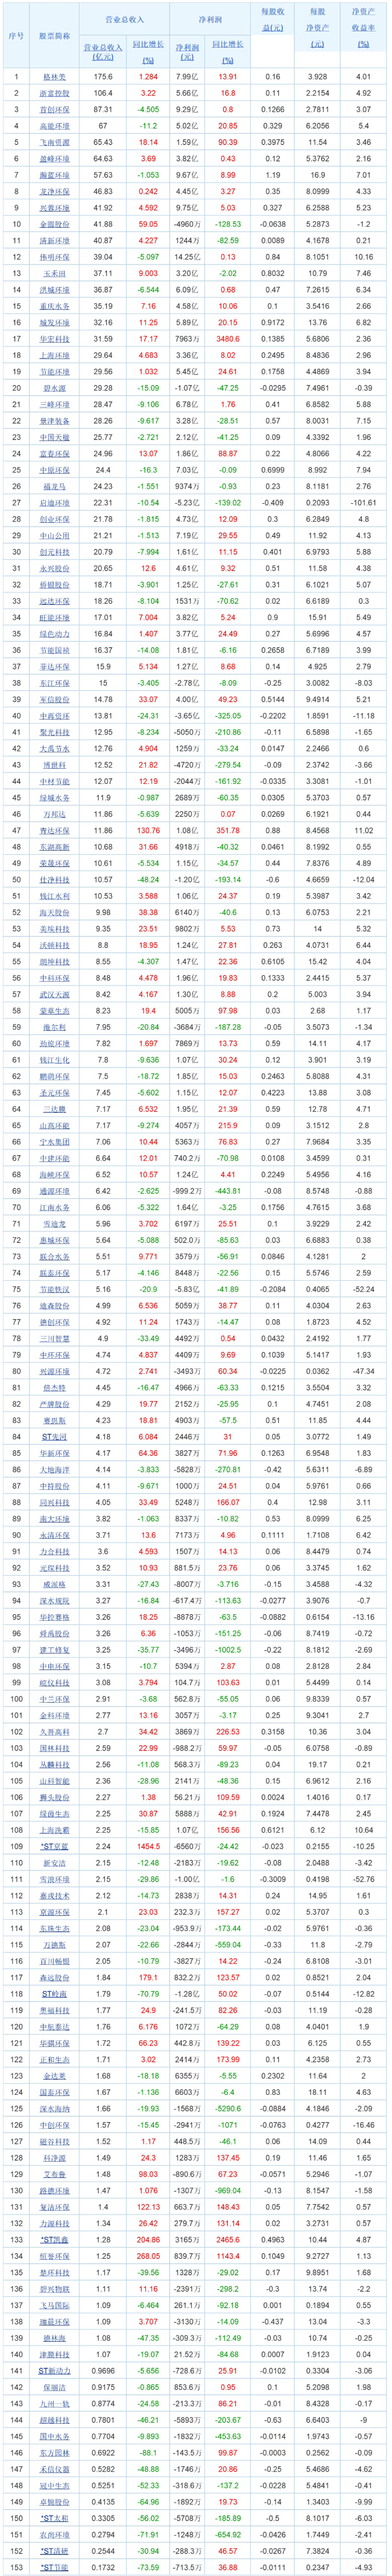Viewport: 392px width, 2576px height.
Task: Click the 龙净环保 stock link
Action: point(55,191)
